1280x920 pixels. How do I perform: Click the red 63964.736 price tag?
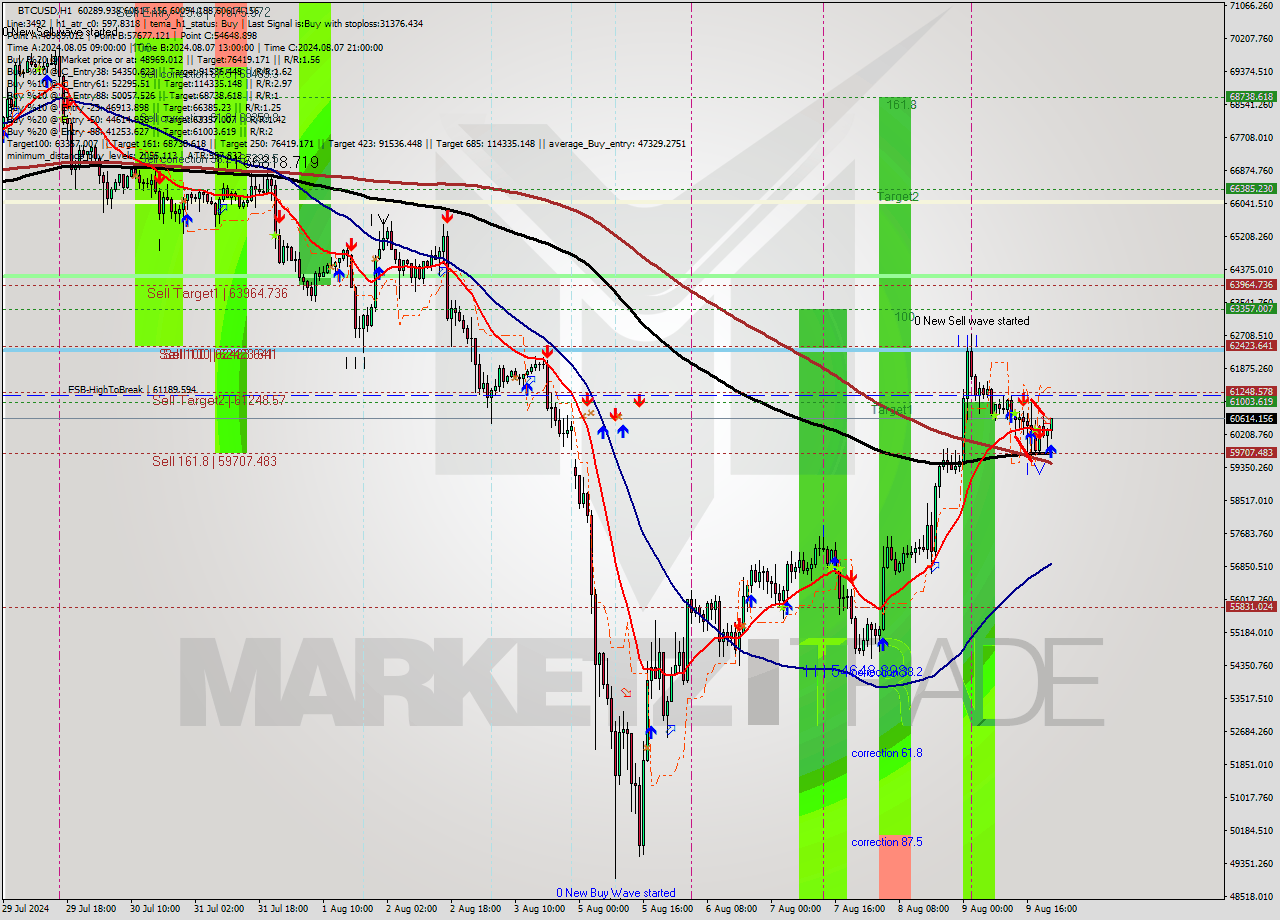click(x=1250, y=285)
